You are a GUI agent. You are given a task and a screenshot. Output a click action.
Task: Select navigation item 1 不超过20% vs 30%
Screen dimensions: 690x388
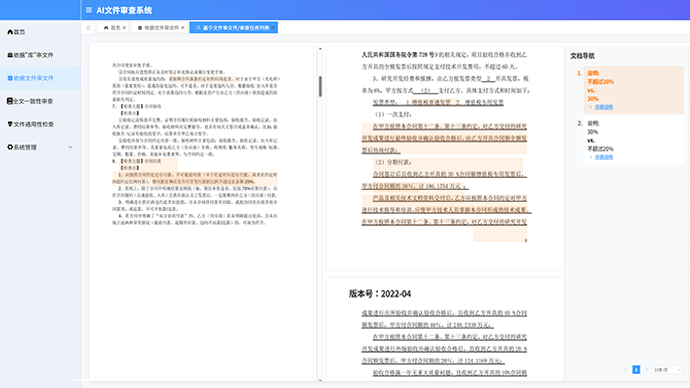point(633,90)
